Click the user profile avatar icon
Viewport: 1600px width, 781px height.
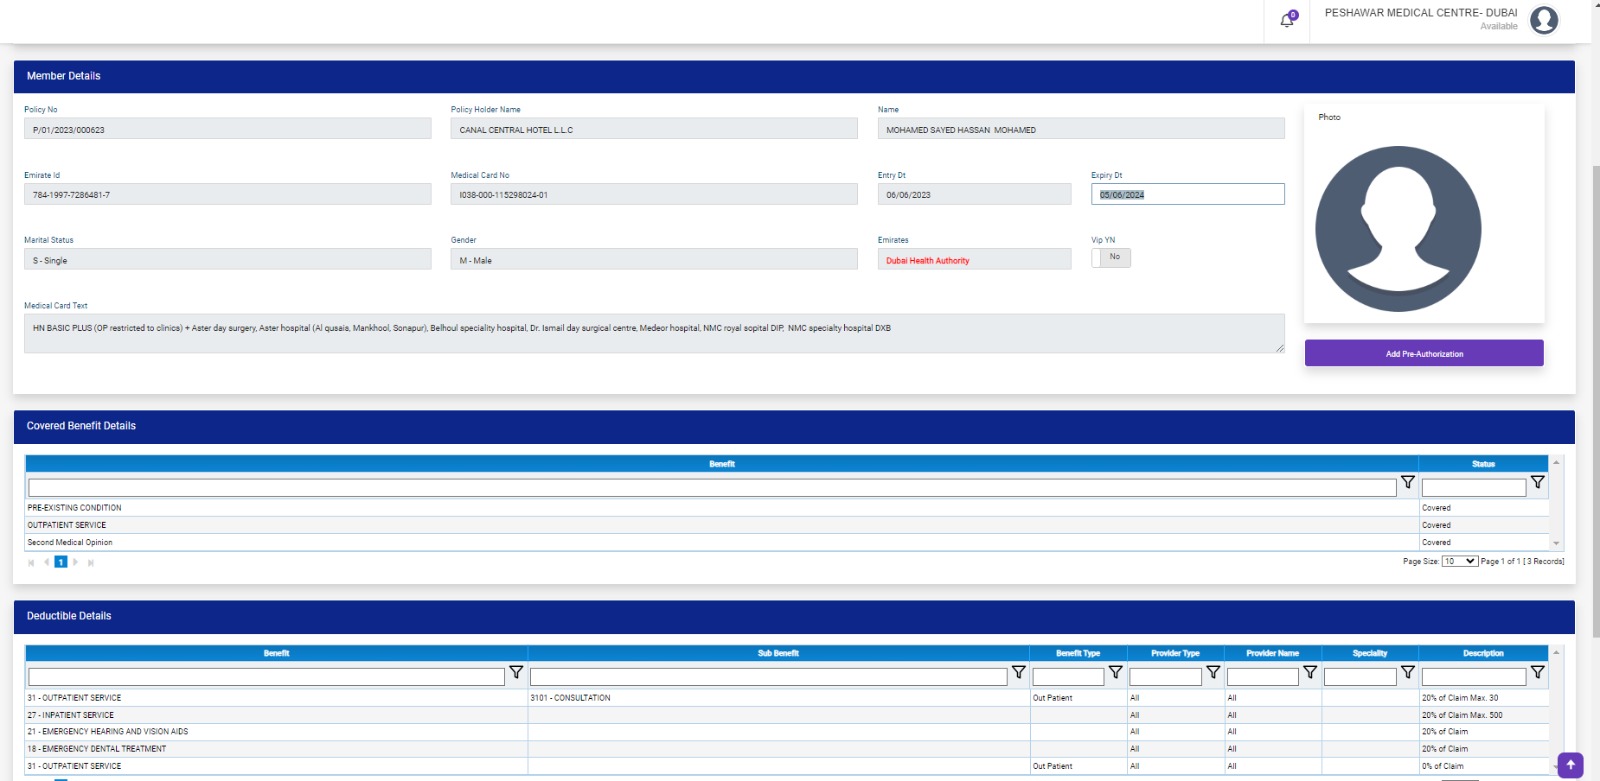(x=1544, y=20)
